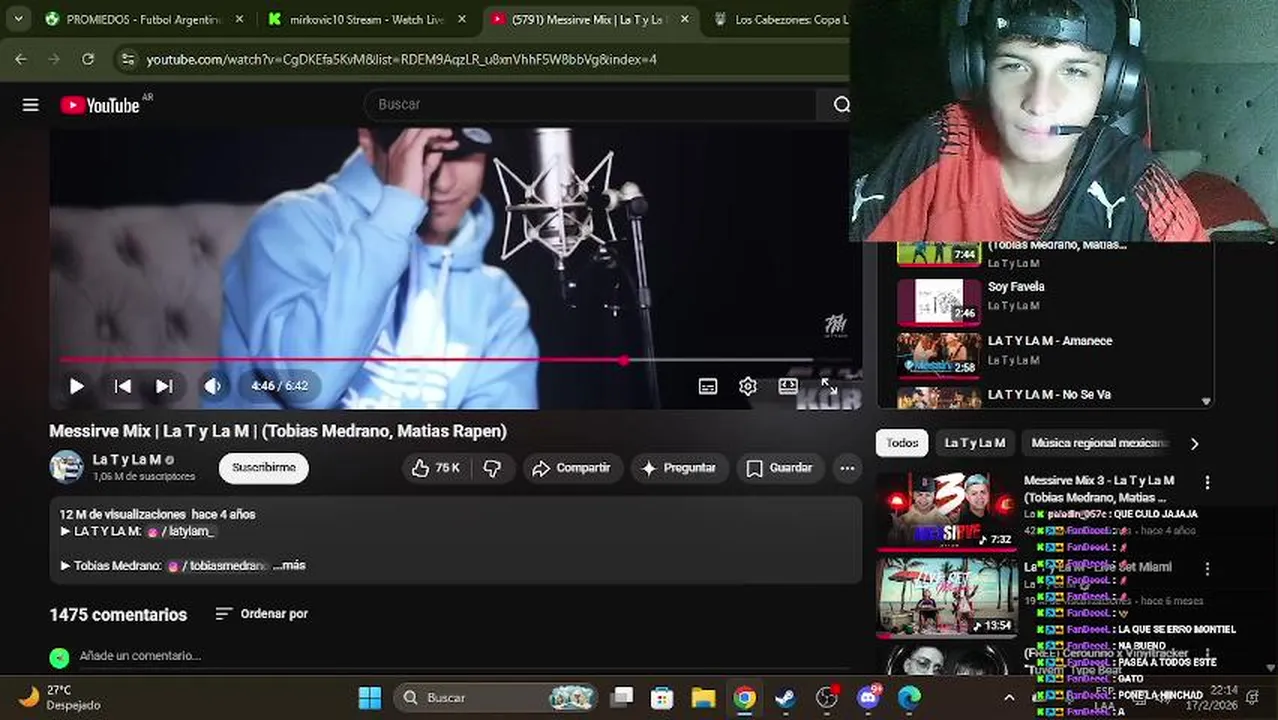Close the PROMIEDOS browser tab
Viewport: 1278px width, 720px height.
239,19
